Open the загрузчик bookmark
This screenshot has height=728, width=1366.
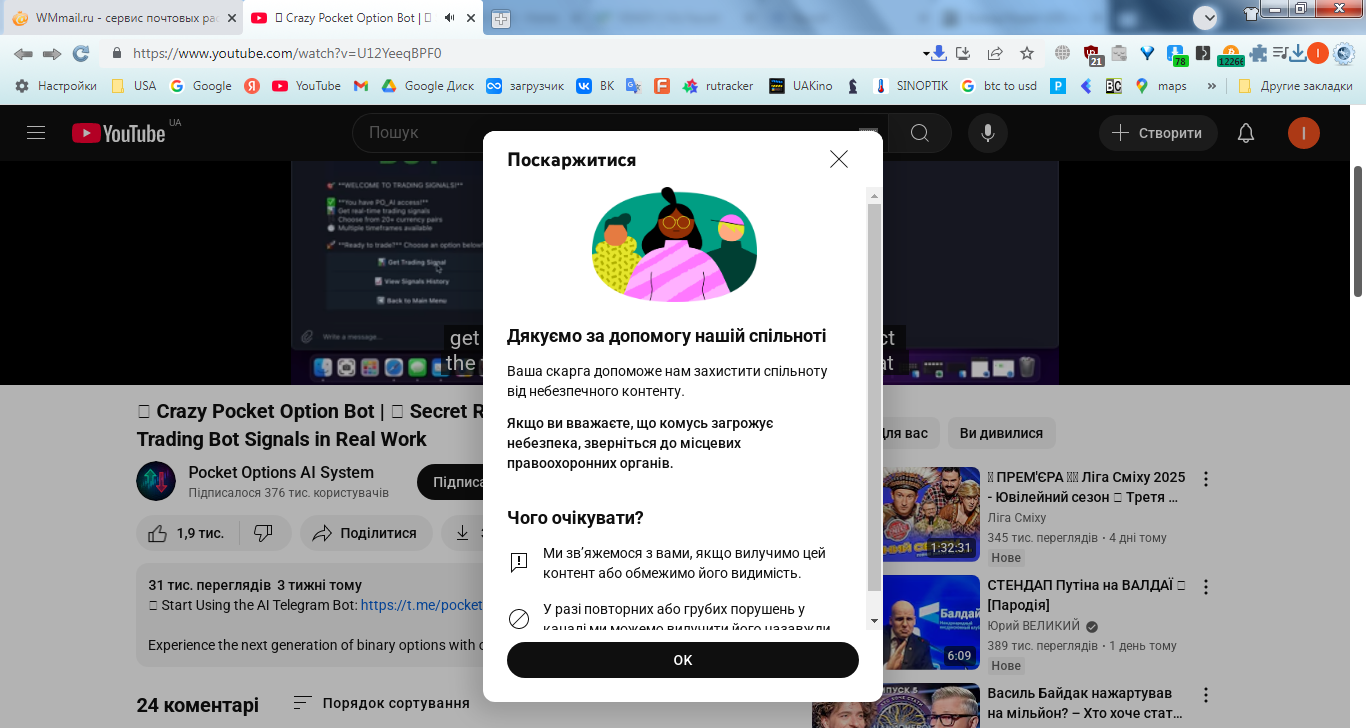(x=525, y=86)
